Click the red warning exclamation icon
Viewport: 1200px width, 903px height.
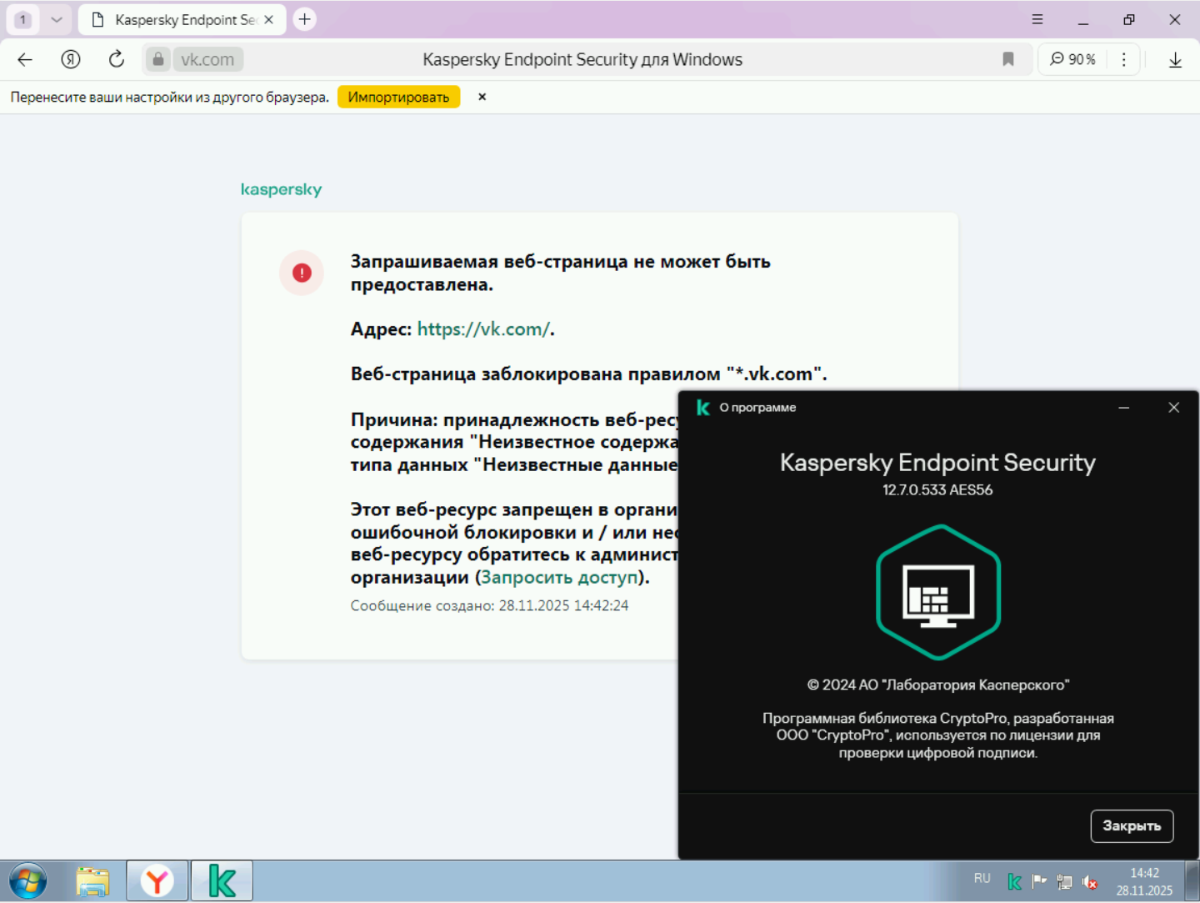[301, 272]
